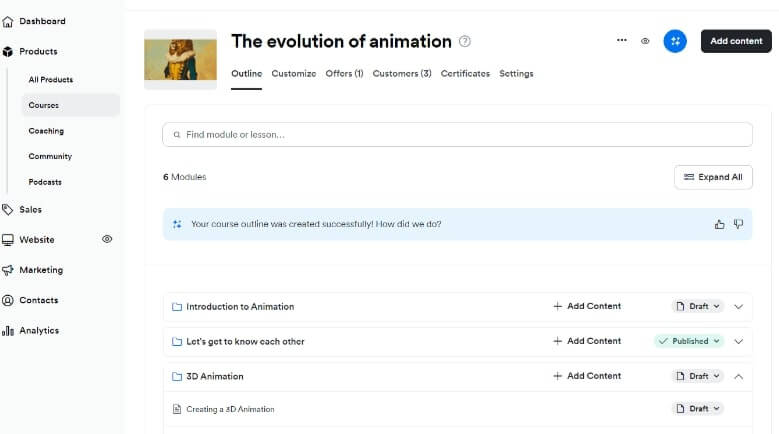Toggle Website visibility eye icon in sidebar
Image resolution: width=779 pixels, height=434 pixels.
(107, 239)
